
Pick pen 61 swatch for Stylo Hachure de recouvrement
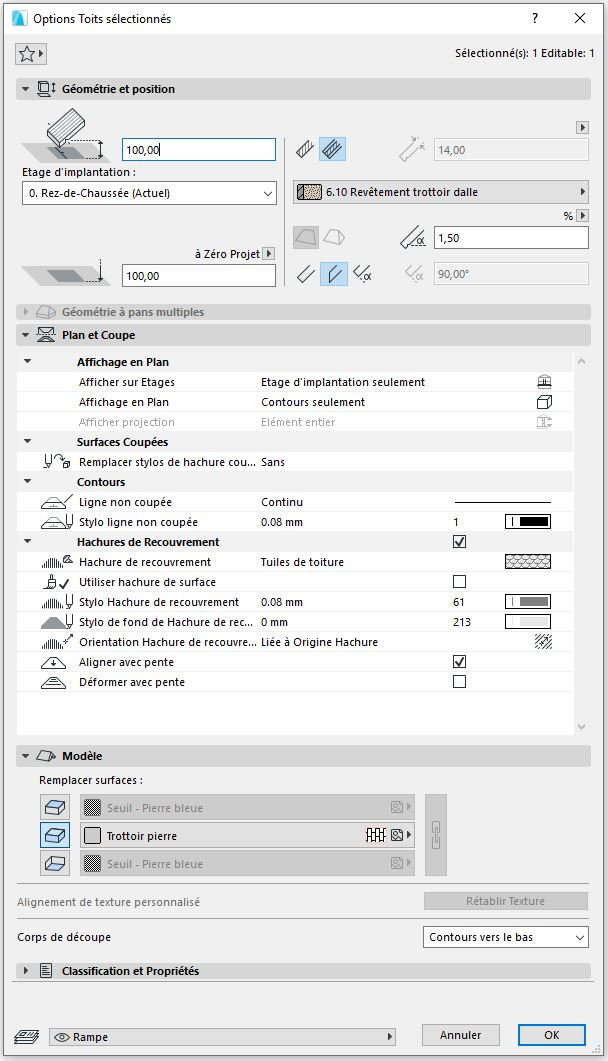click(528, 602)
